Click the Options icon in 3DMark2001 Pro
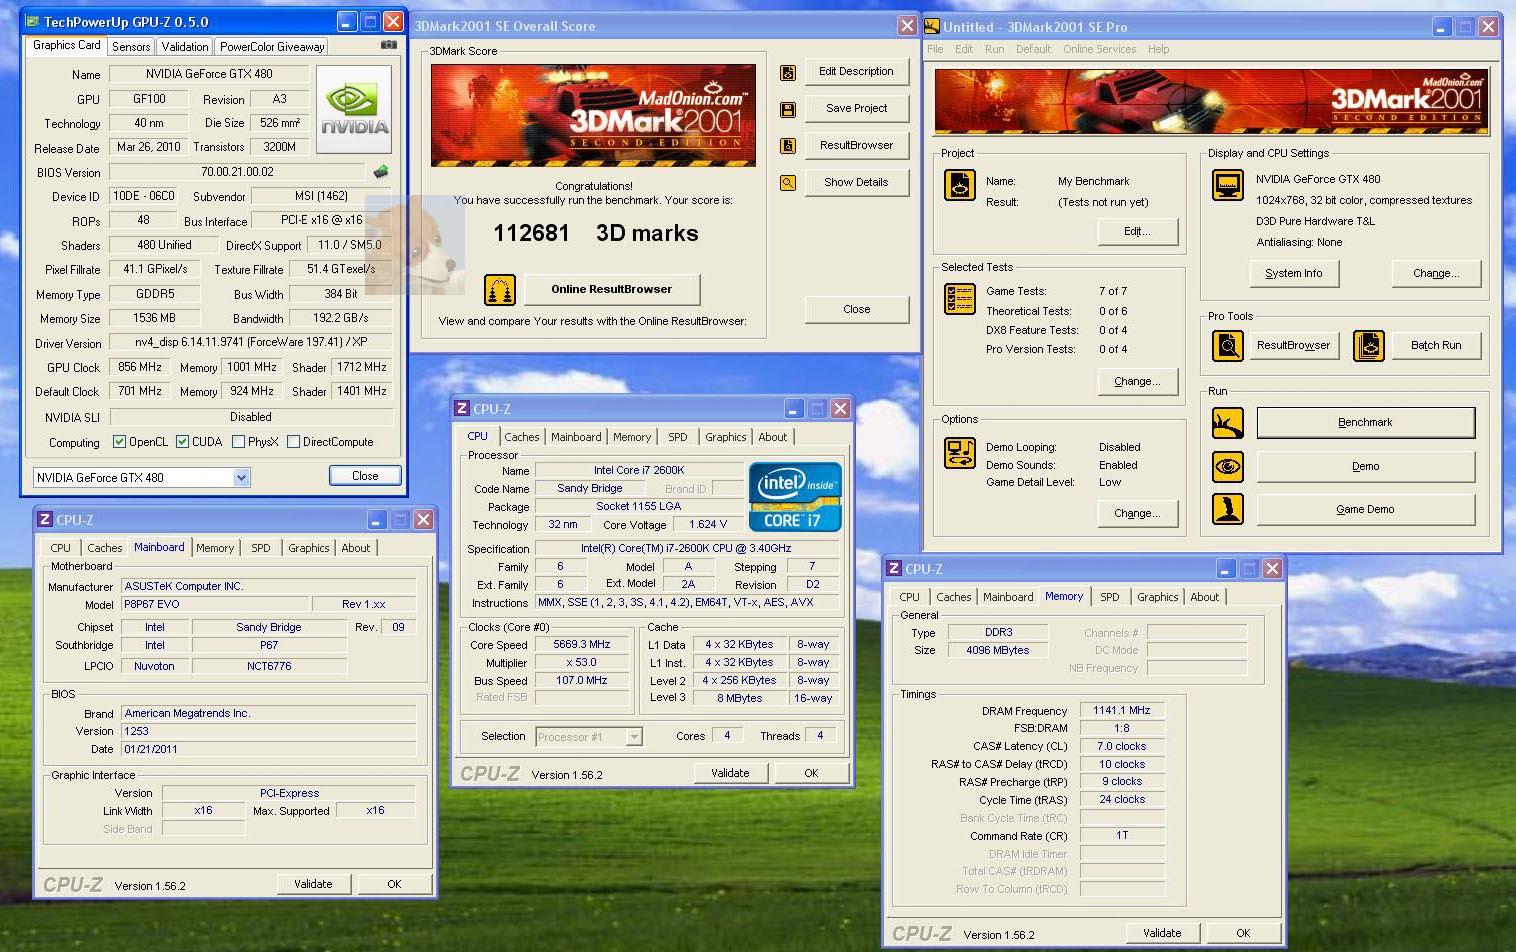The image size is (1516, 952). [x=959, y=453]
